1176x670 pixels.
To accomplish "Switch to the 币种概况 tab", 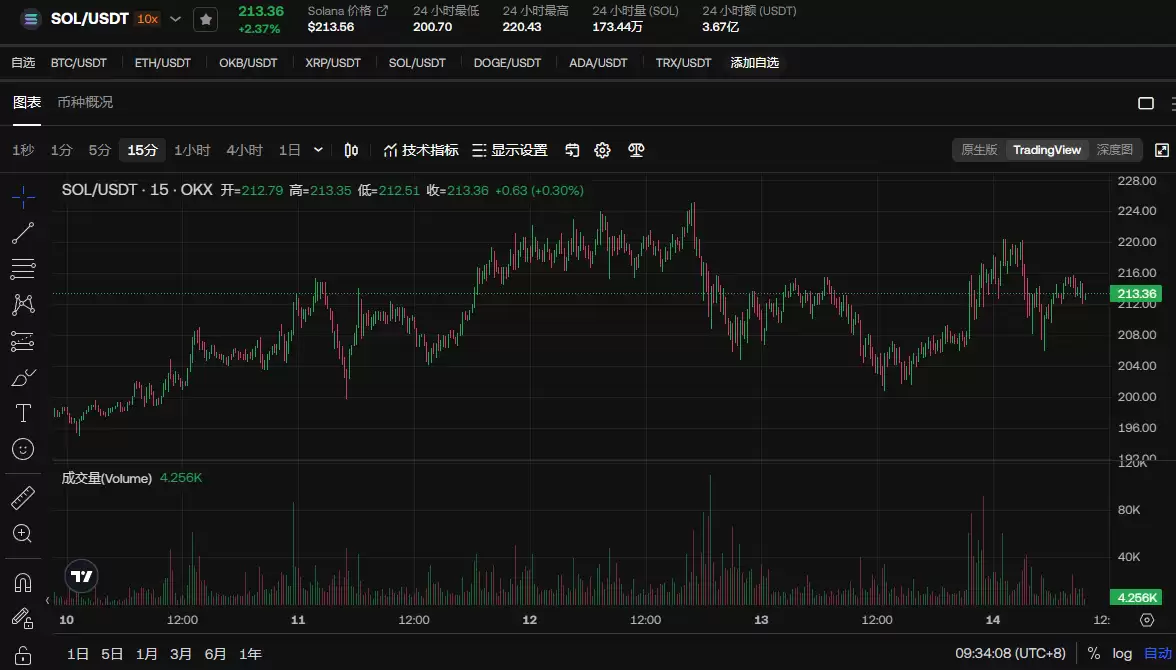I will (85, 103).
